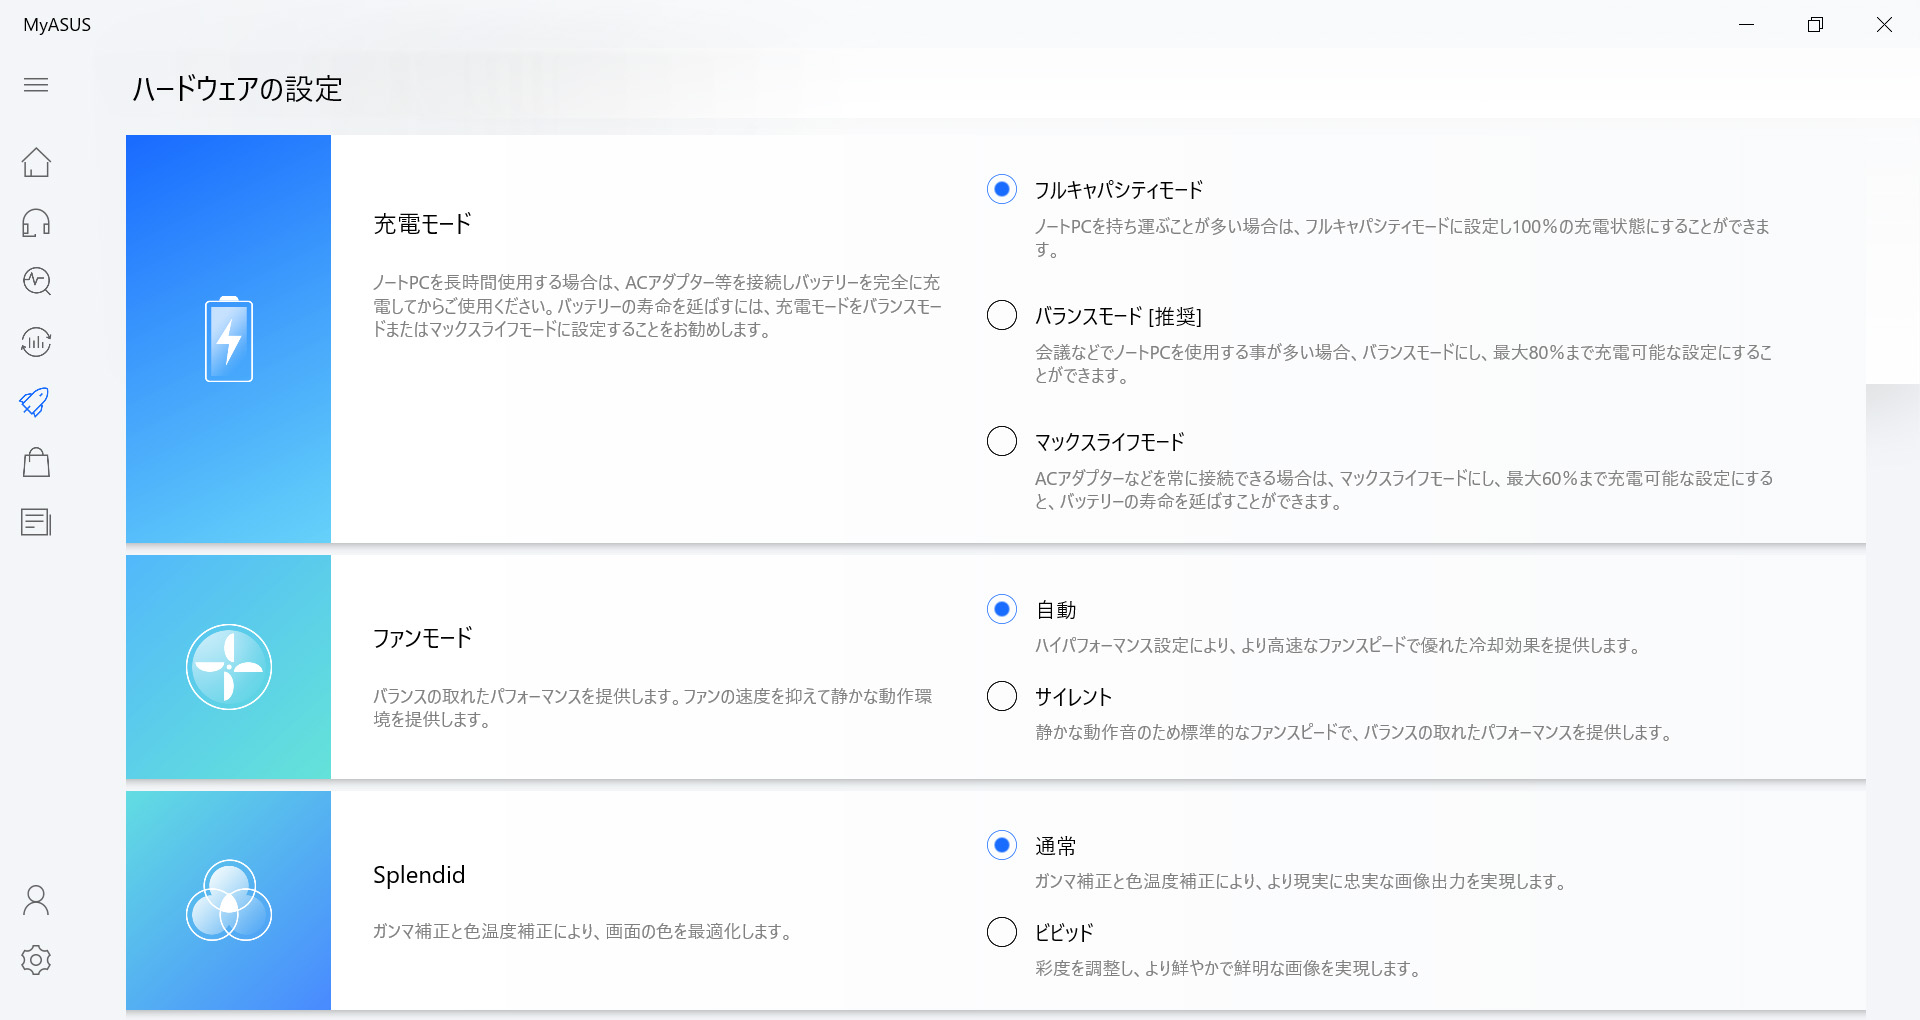The width and height of the screenshot is (1920, 1020).
Task: Open the hamburger navigation menu
Action: (x=36, y=86)
